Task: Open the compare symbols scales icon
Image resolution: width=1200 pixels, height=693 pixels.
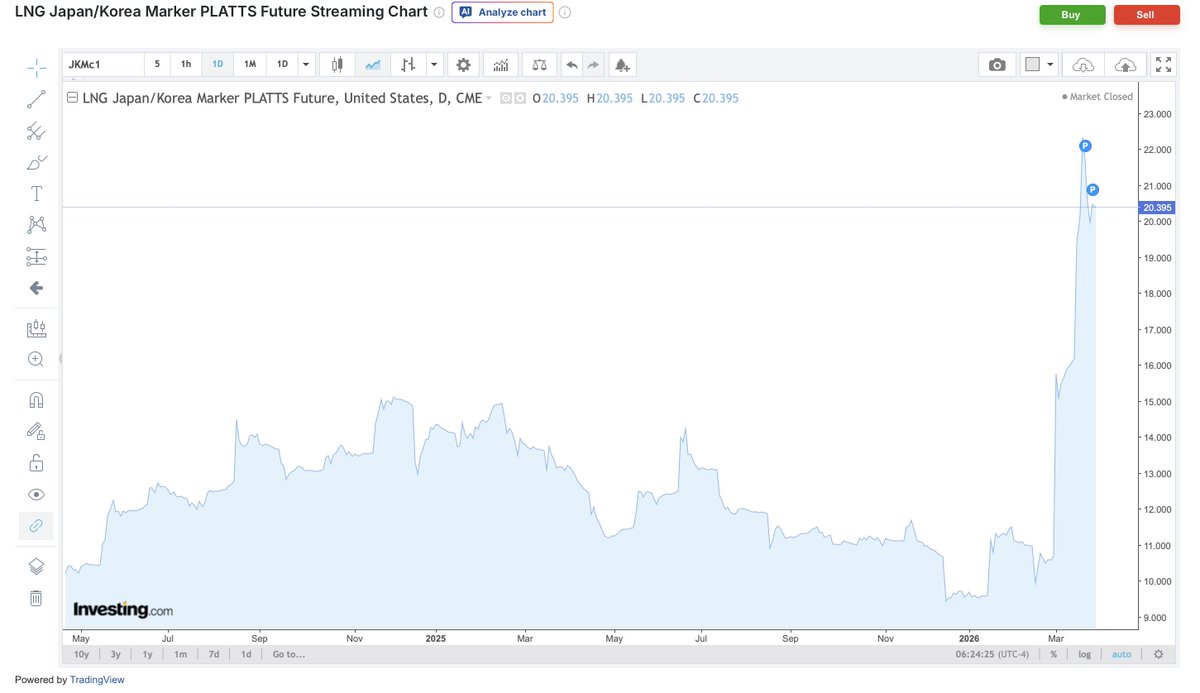Action: (x=540, y=64)
